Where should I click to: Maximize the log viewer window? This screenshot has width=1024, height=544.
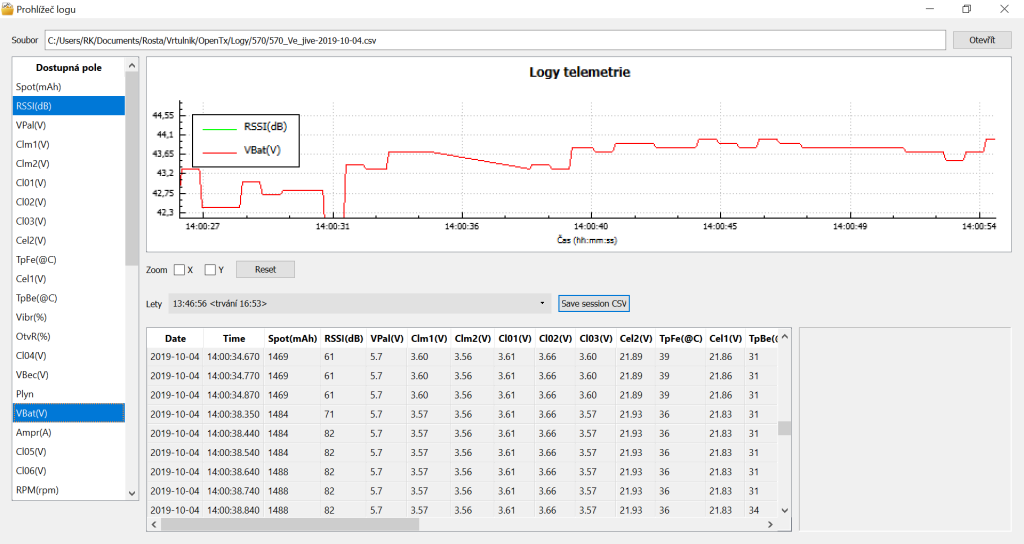966,9
